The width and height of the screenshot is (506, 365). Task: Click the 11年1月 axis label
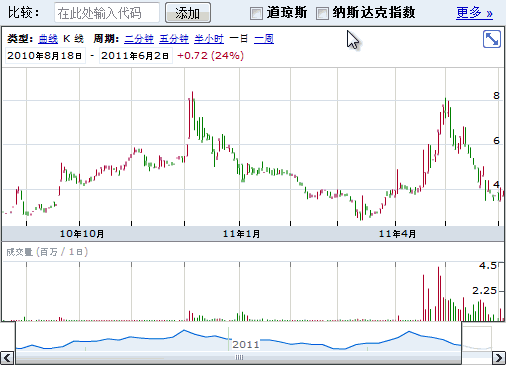coord(241,234)
